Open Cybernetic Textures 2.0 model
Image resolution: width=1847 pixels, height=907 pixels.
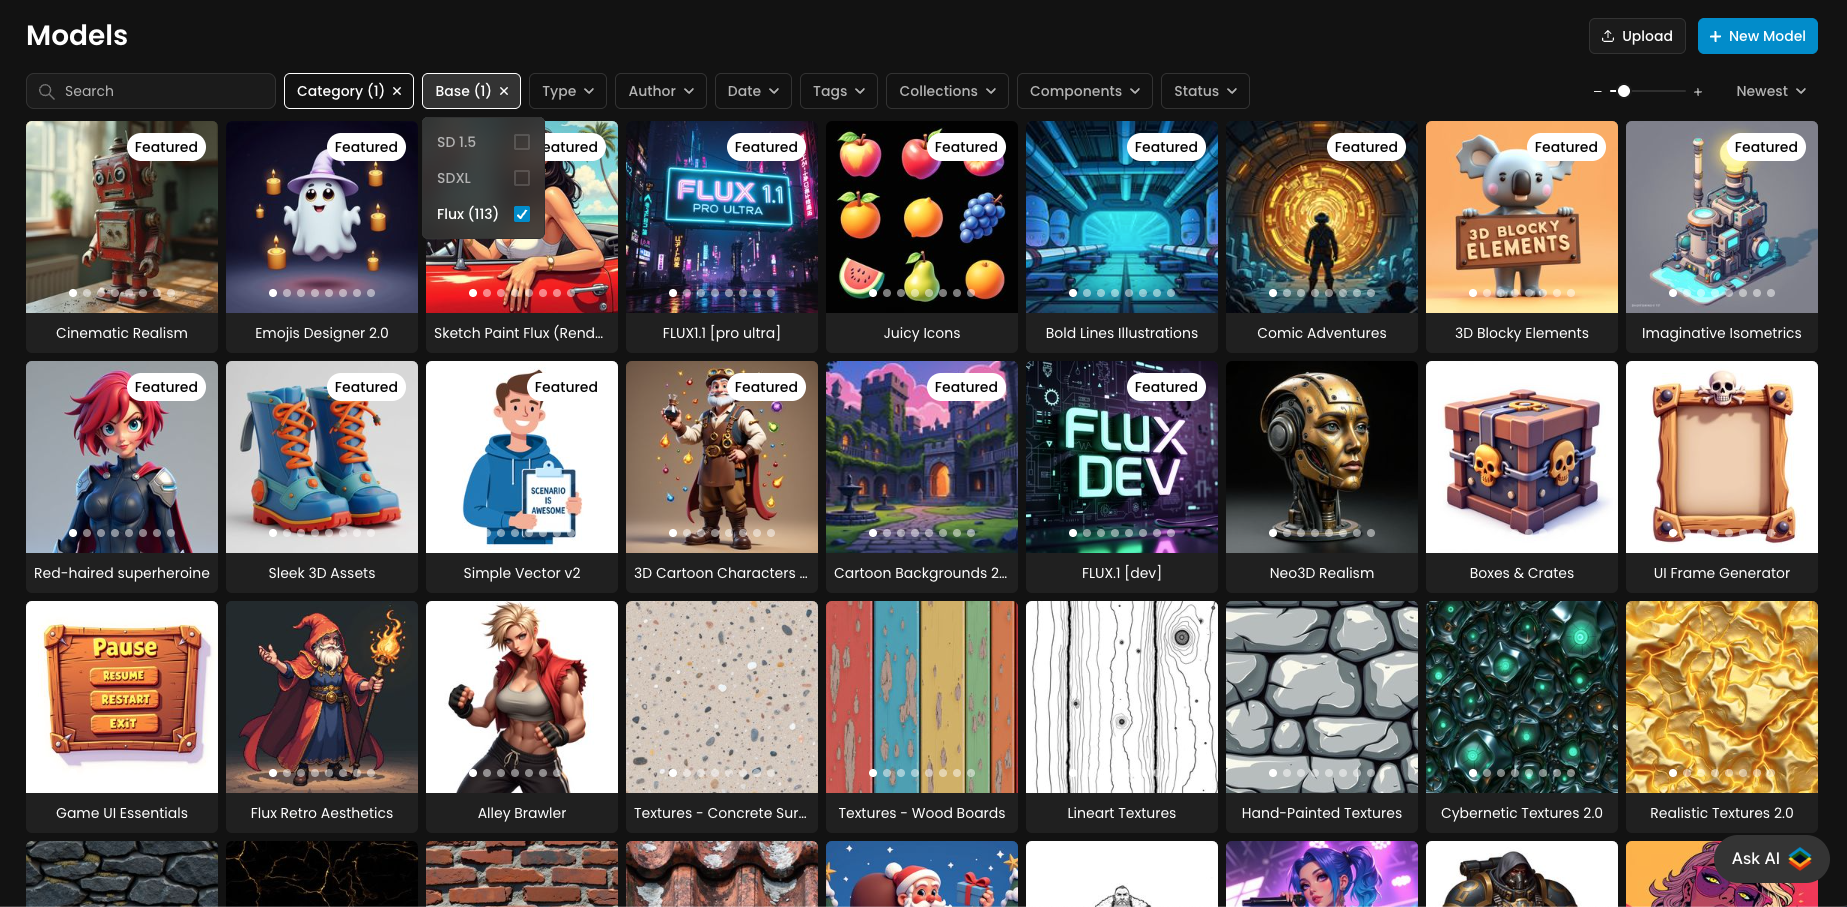[1522, 717]
